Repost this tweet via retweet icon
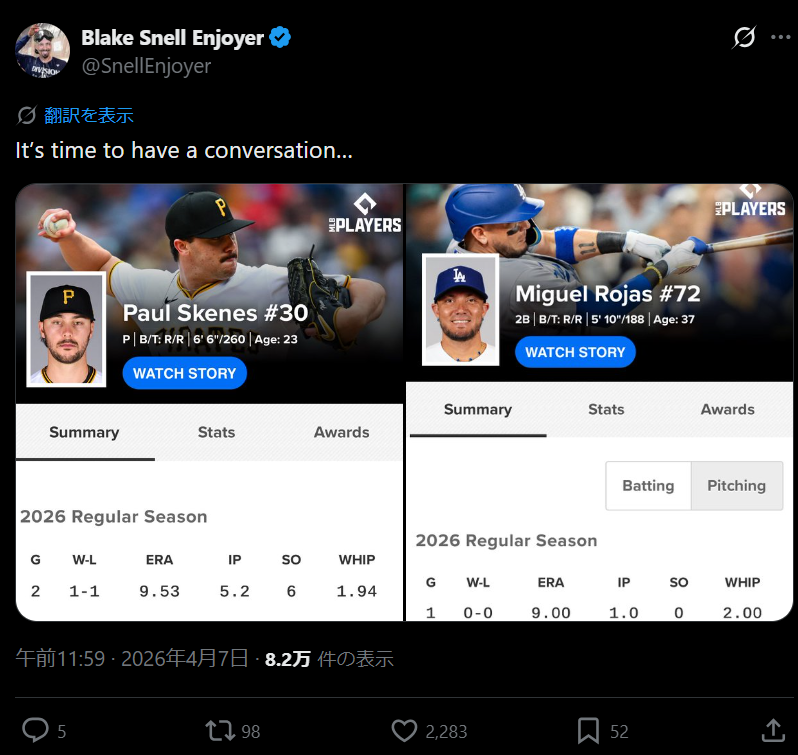 point(219,730)
